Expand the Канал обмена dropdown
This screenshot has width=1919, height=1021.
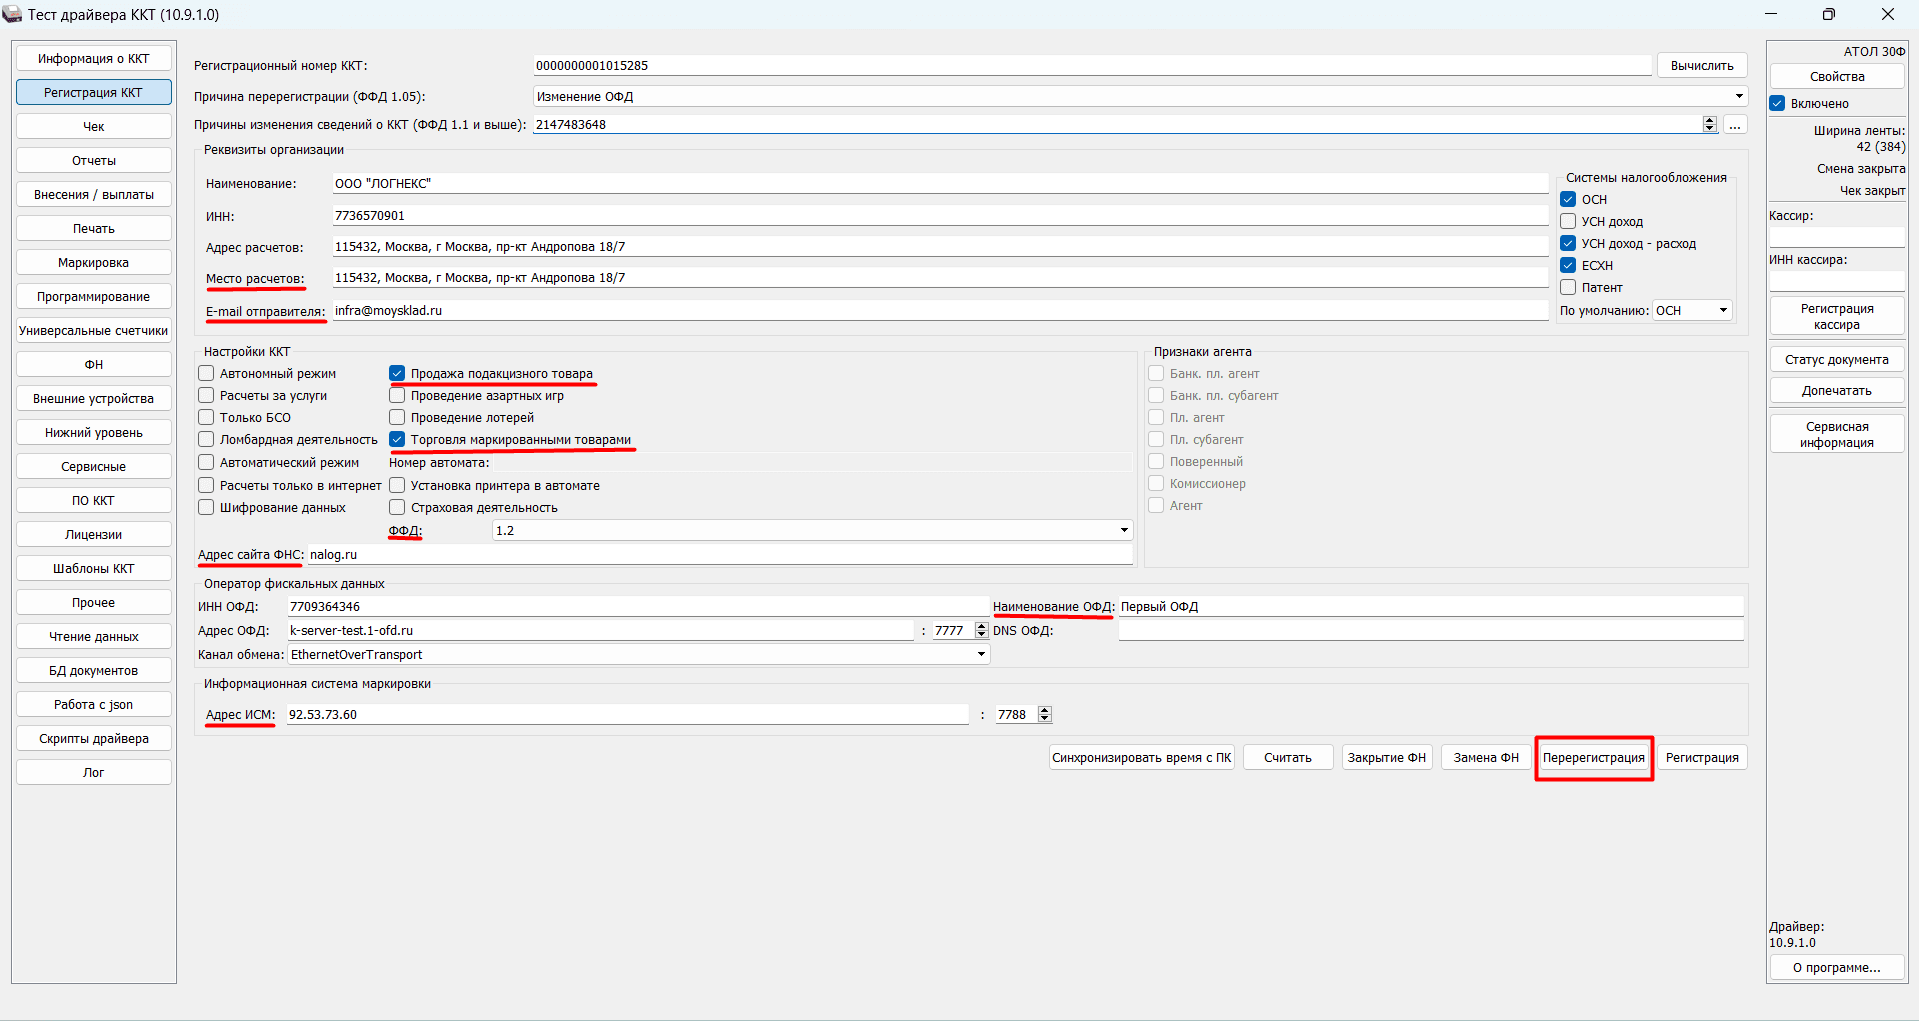[x=981, y=654]
